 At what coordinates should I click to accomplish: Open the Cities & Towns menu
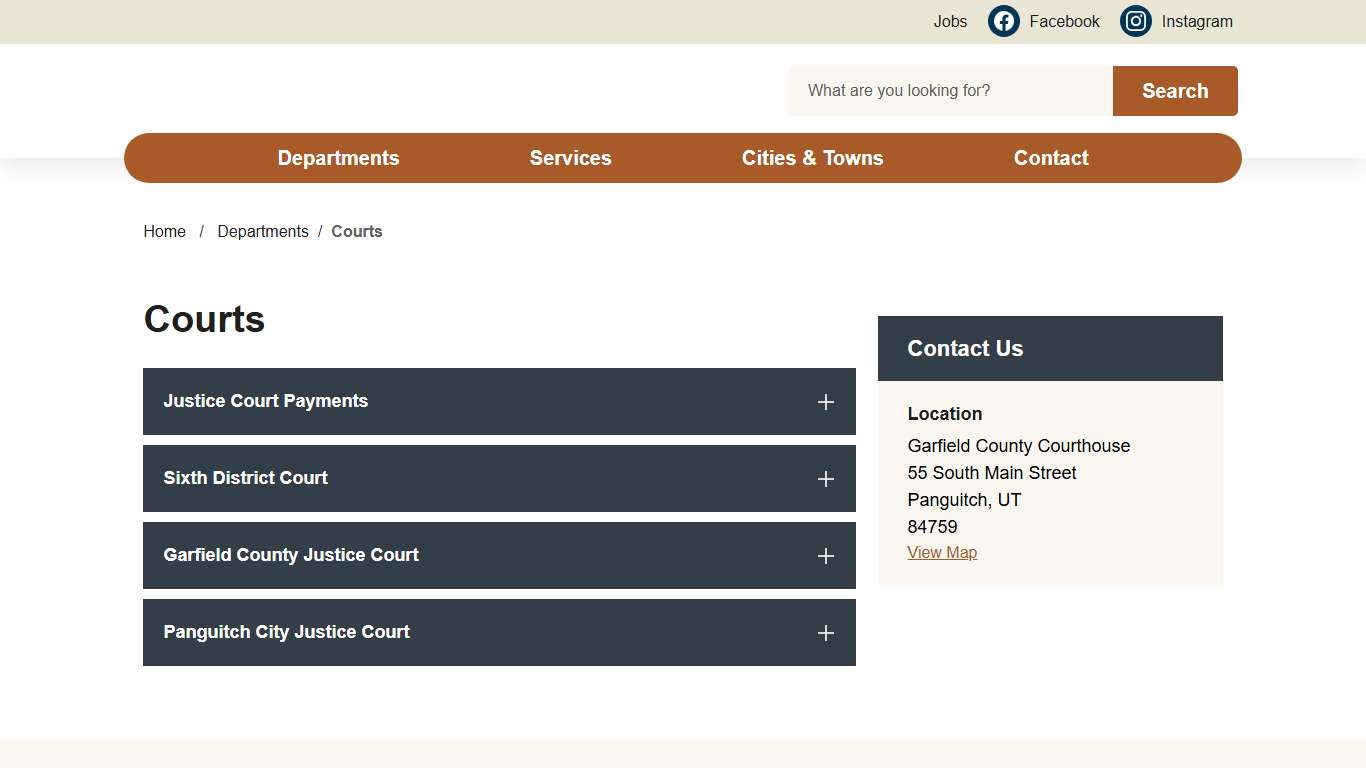812,158
